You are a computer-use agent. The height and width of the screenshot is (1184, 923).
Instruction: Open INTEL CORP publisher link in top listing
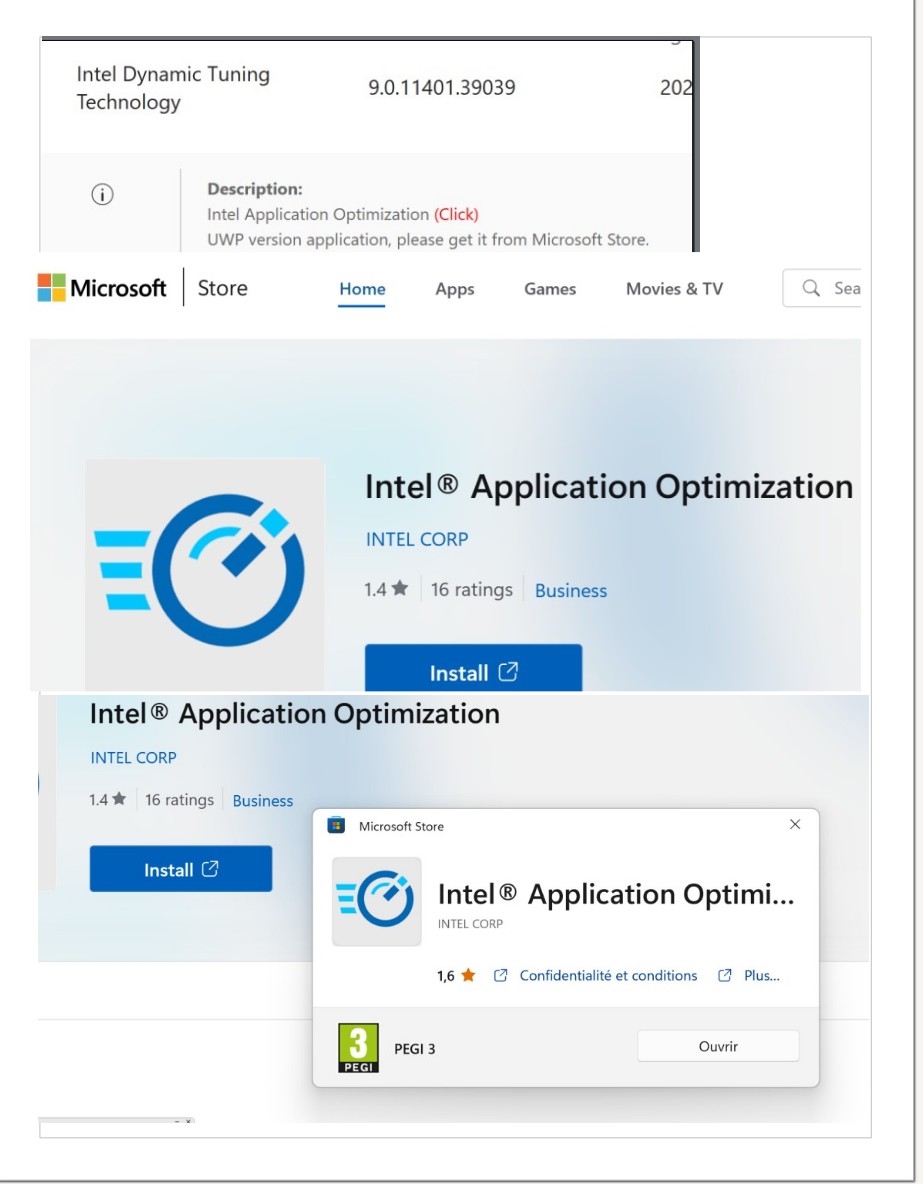(417, 539)
